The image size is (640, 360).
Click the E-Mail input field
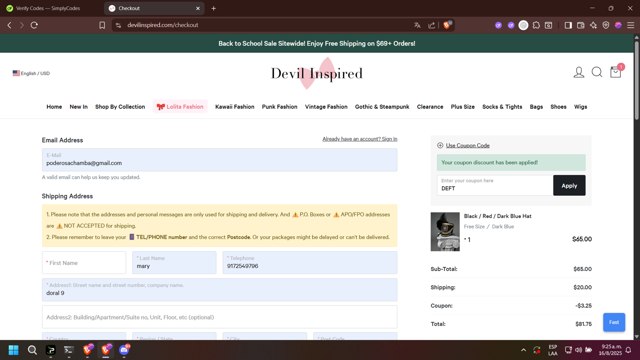click(x=220, y=160)
